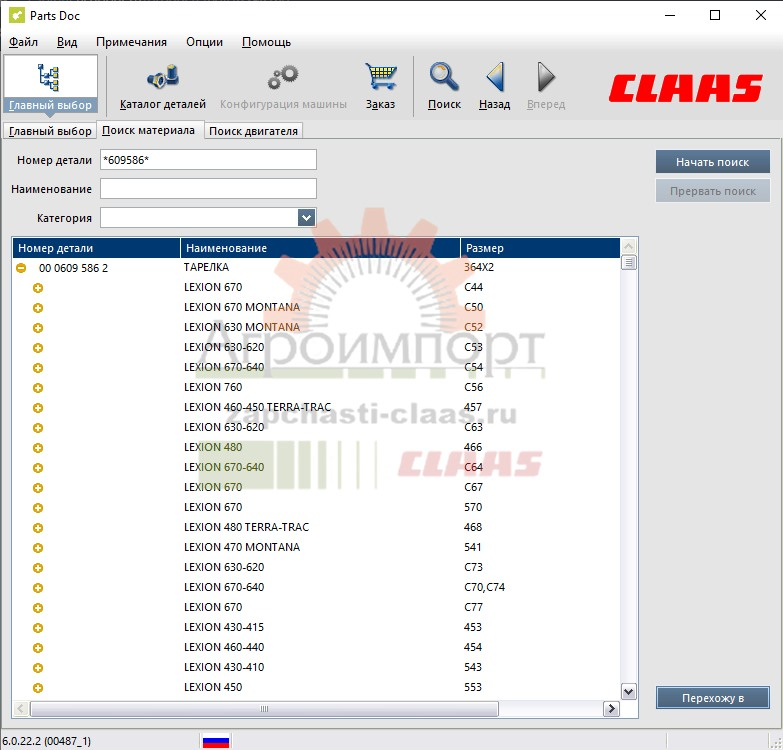783x750 pixels.
Task: Expand the LEXION 470 MONTANA row
Action: (x=38, y=548)
